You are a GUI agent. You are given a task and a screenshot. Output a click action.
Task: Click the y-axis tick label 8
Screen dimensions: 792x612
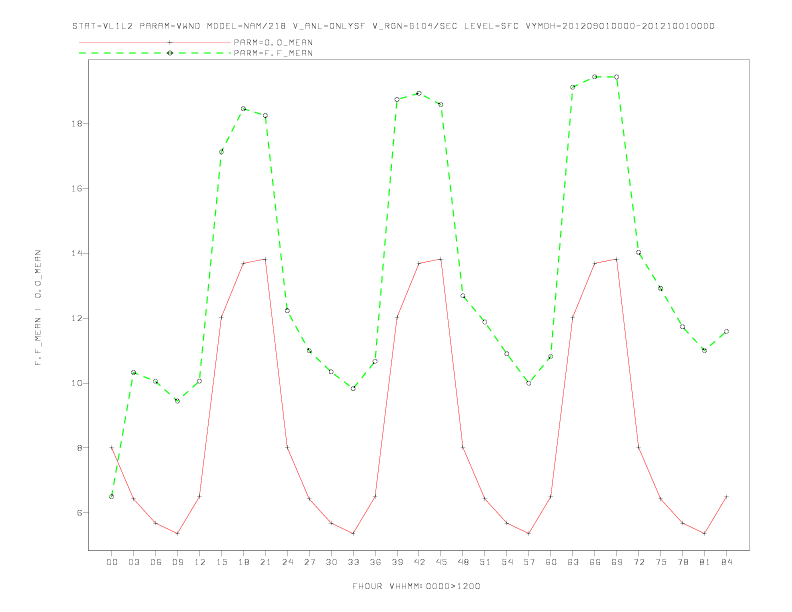(79, 448)
